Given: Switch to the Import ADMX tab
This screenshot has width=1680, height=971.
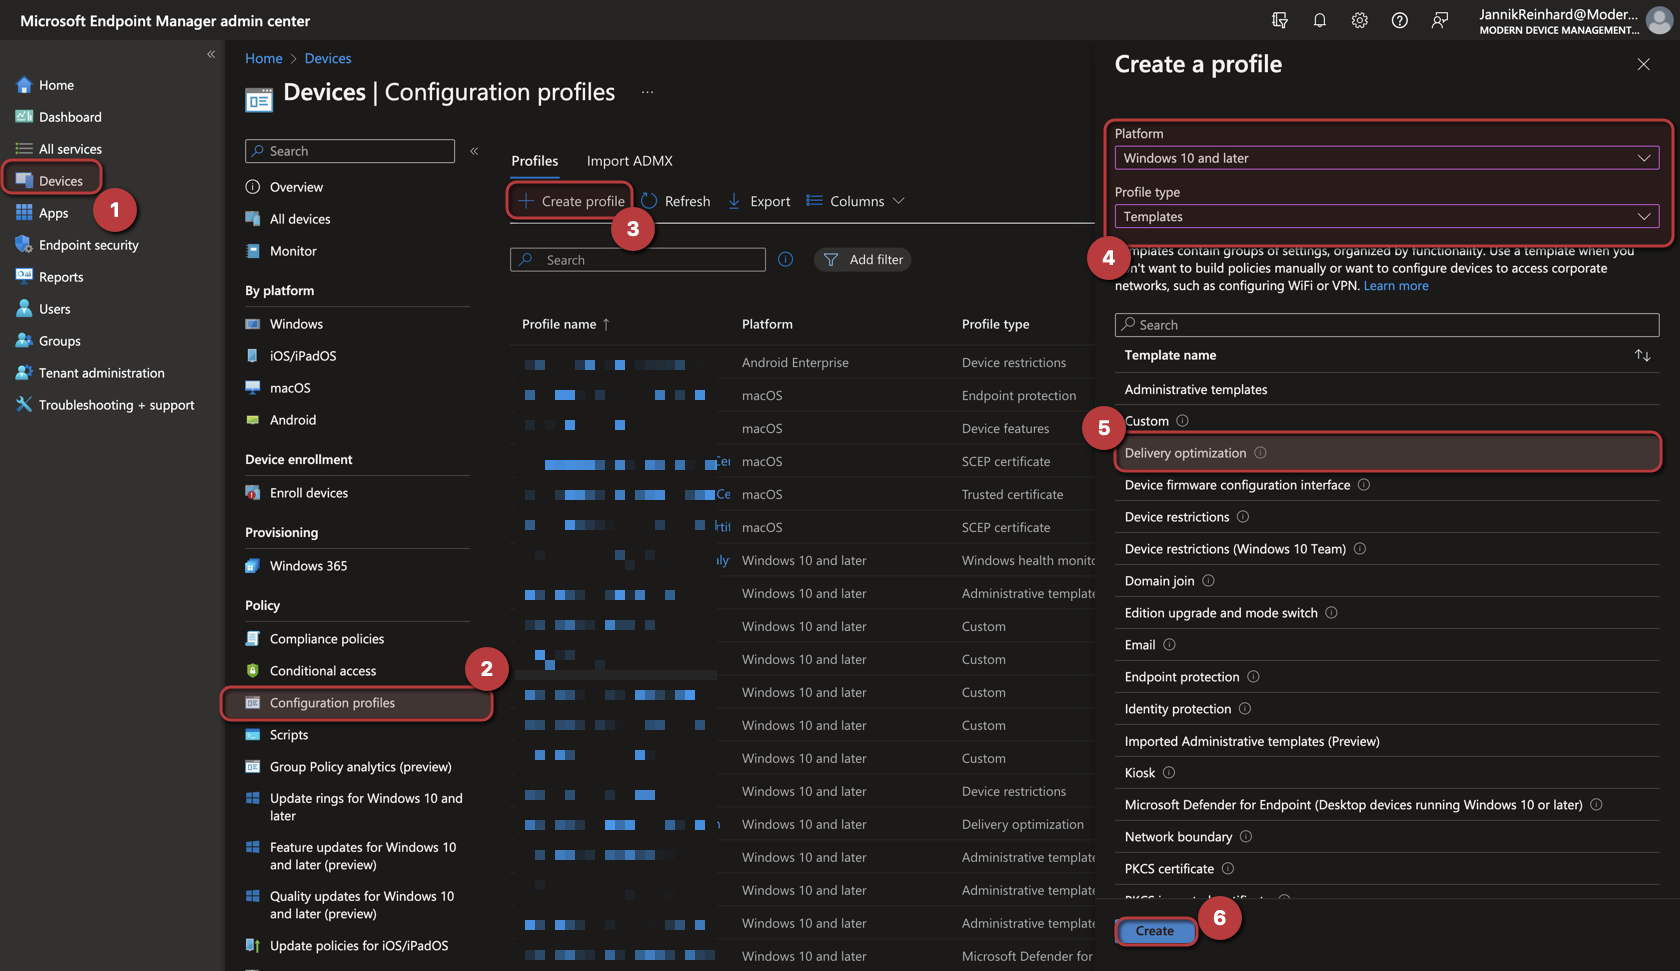Looking at the screenshot, I should [x=629, y=160].
